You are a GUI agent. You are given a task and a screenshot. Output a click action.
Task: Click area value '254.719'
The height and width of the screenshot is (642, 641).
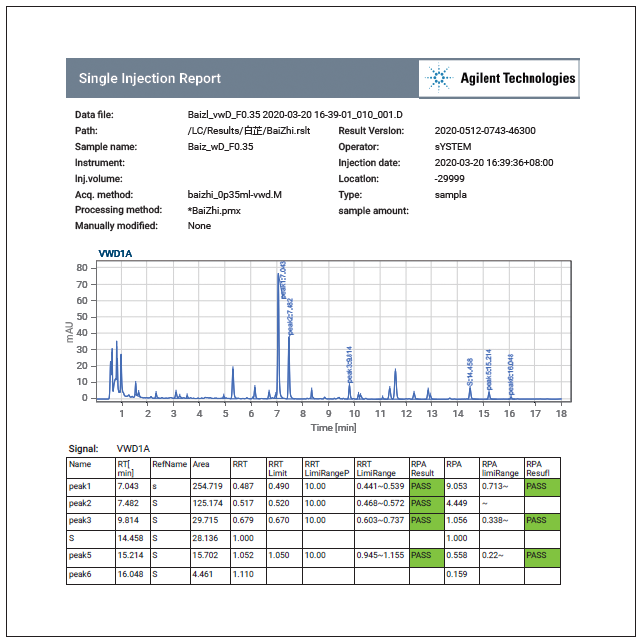coord(208,486)
